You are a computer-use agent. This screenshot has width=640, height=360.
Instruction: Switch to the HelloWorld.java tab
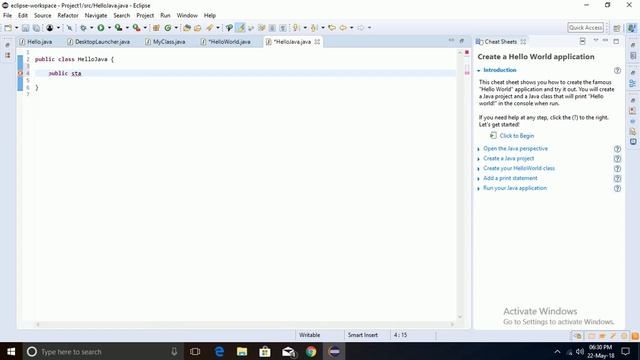pyautogui.click(x=225, y=42)
